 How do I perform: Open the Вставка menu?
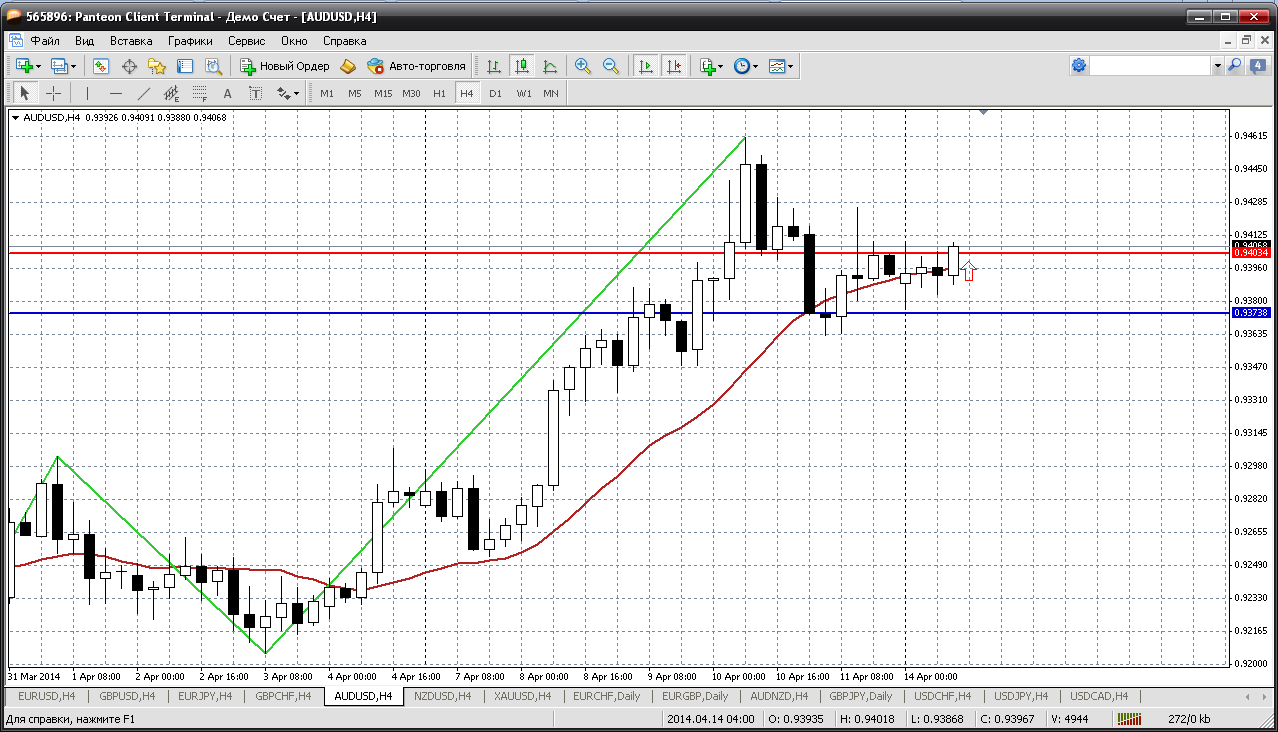pyautogui.click(x=131, y=41)
